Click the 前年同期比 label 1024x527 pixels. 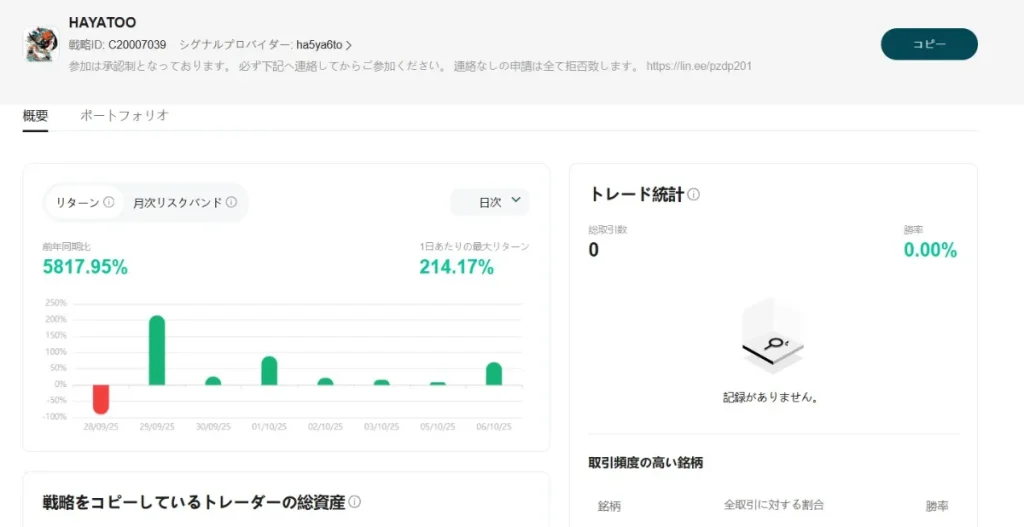[67, 247]
